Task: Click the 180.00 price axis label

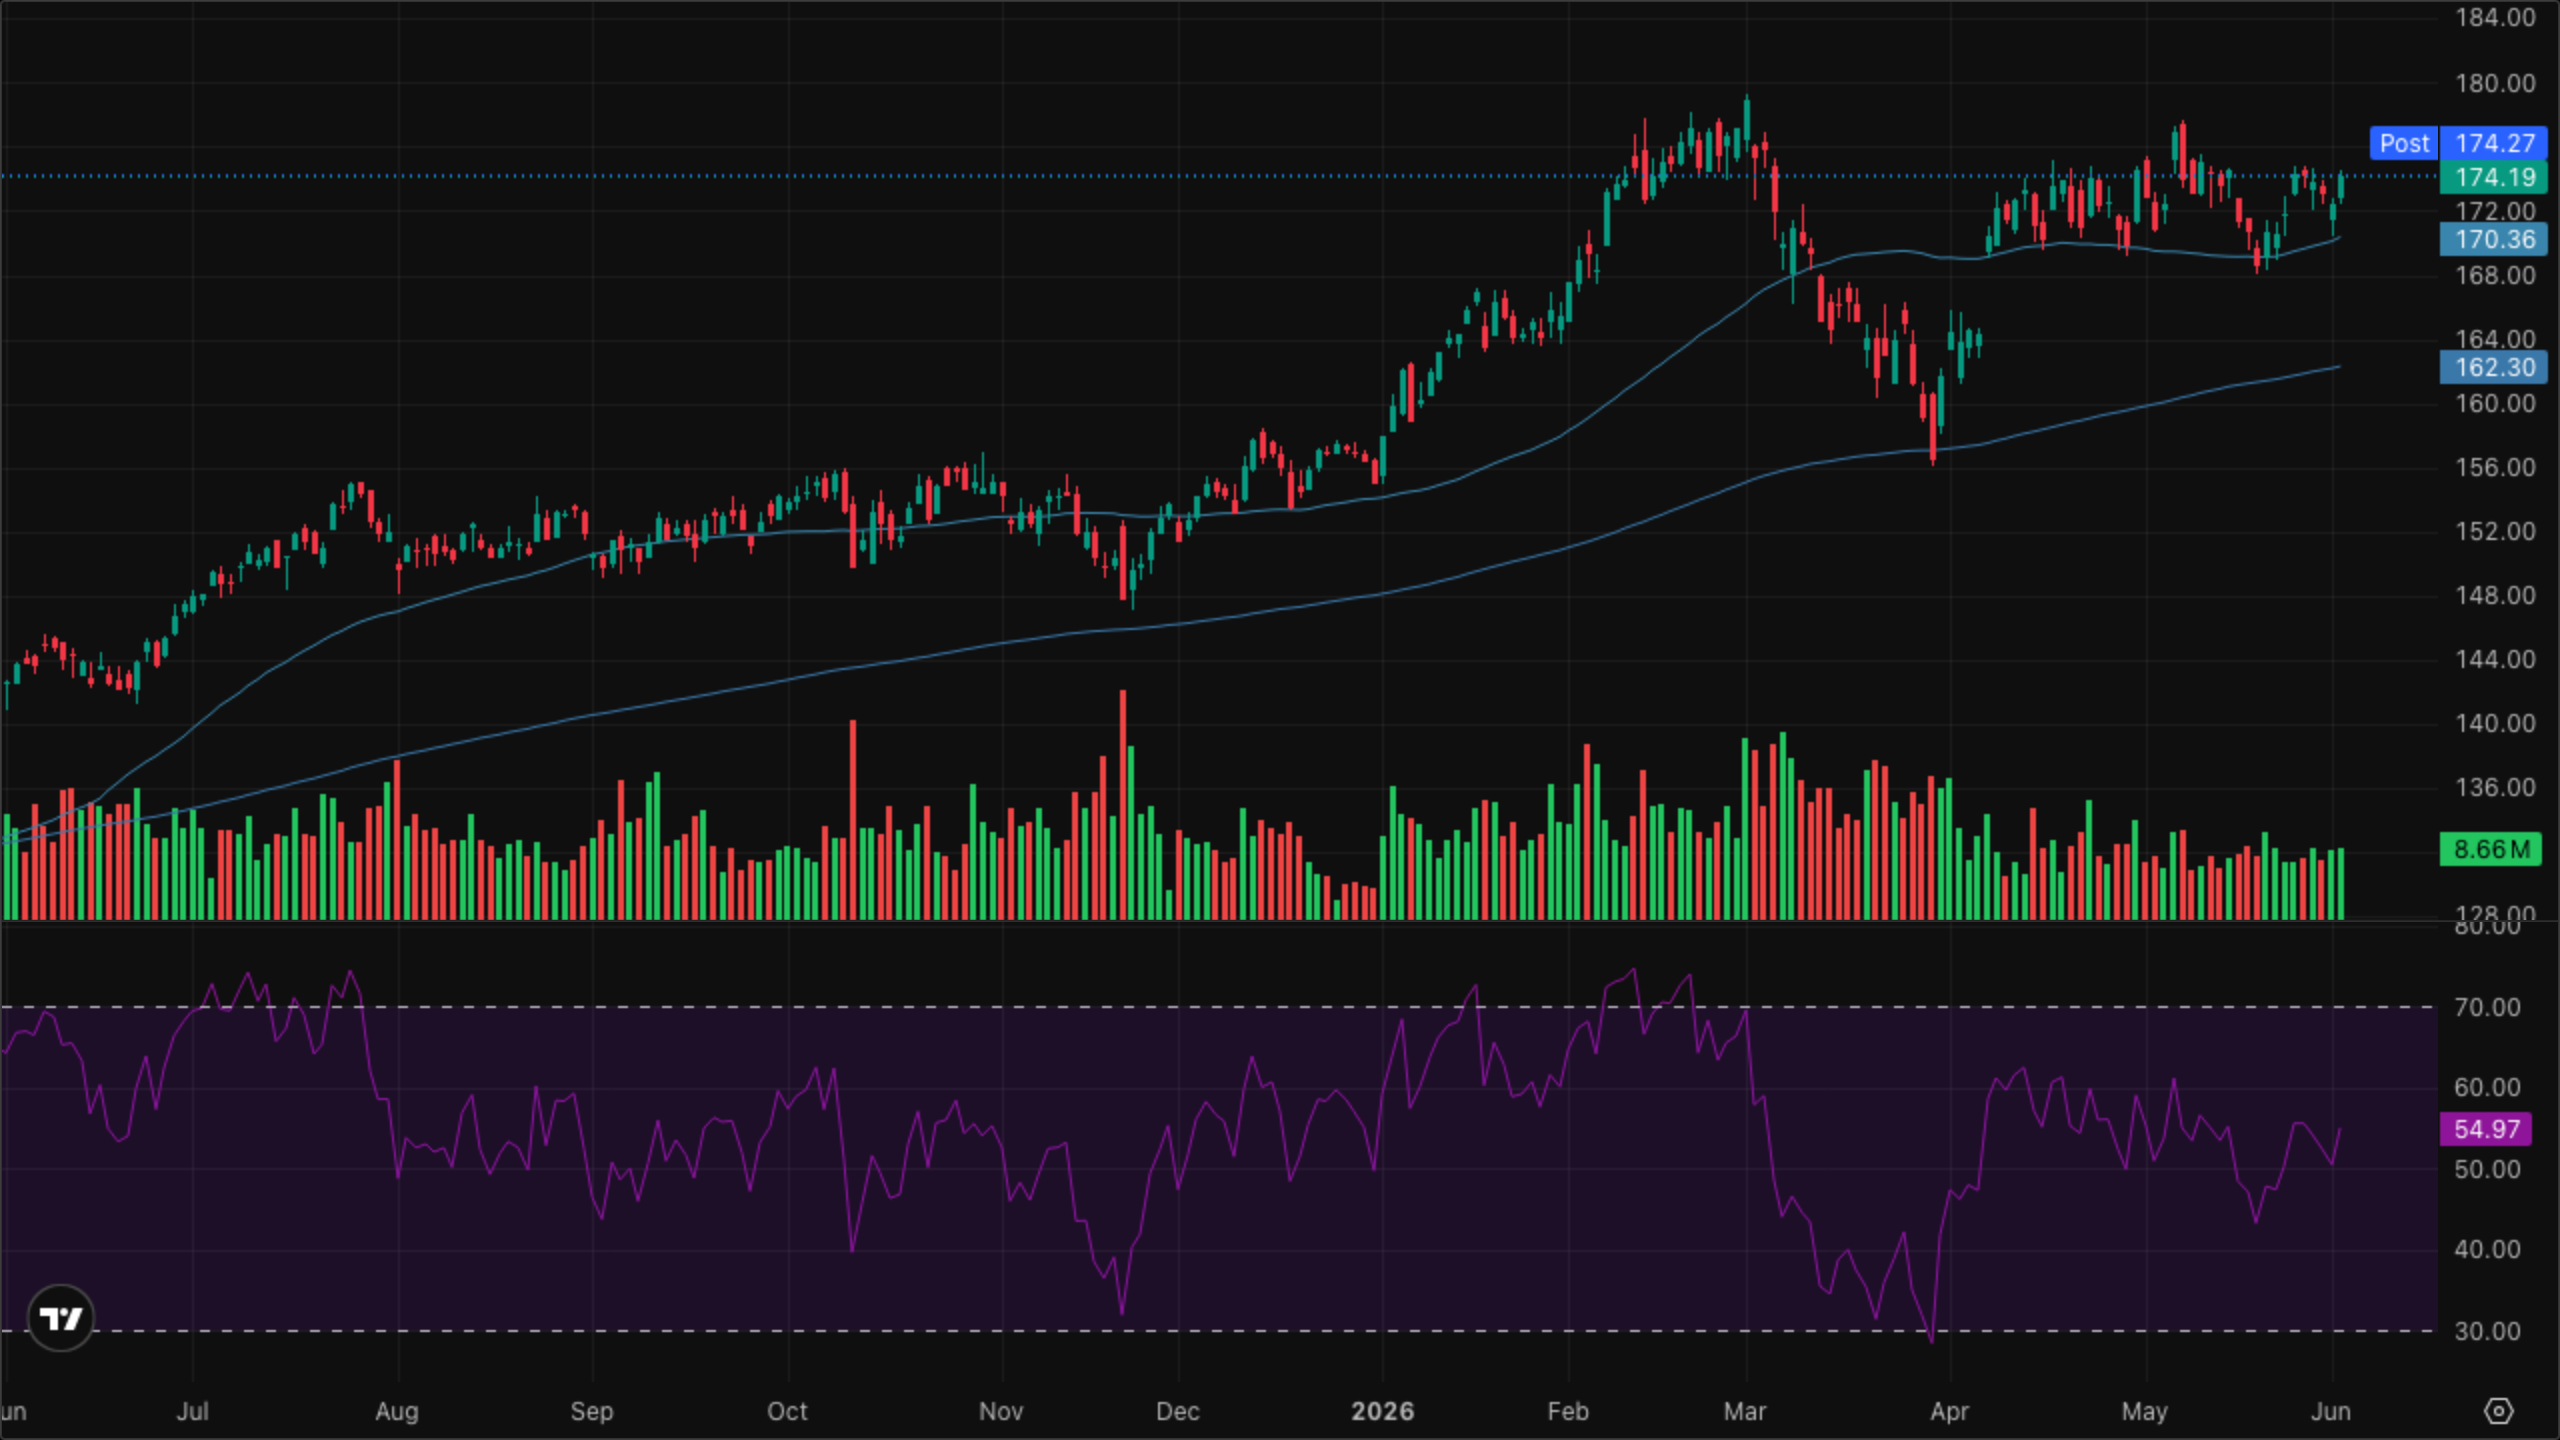Action: click(2495, 83)
